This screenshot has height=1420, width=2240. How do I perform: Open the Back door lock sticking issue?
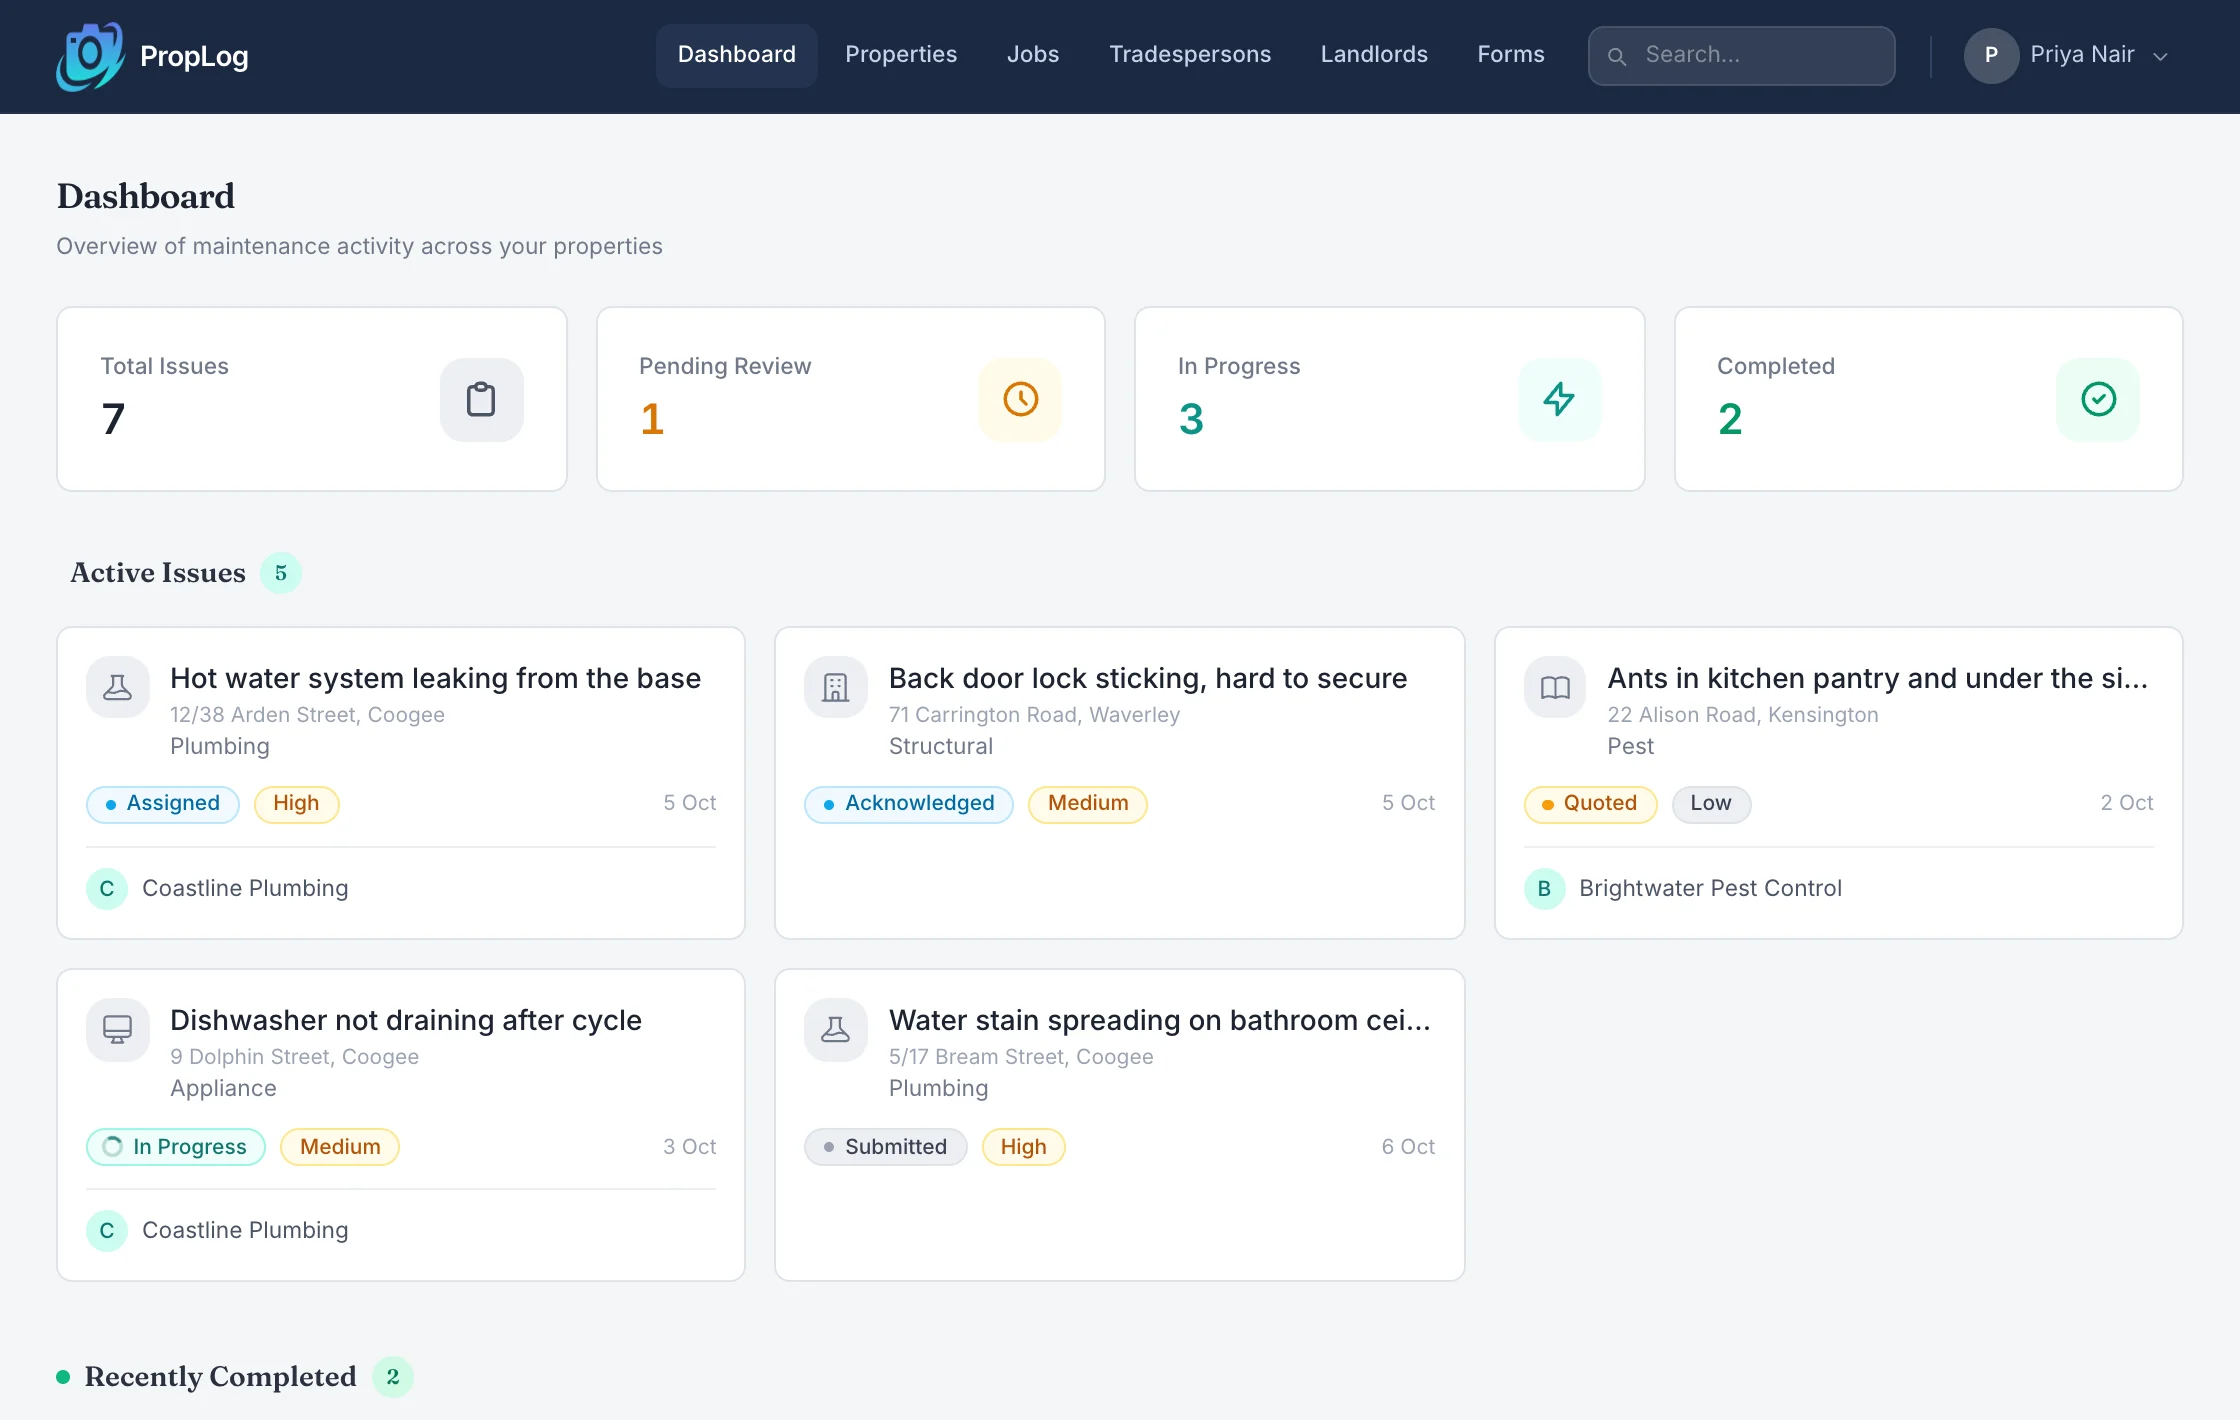point(1119,783)
